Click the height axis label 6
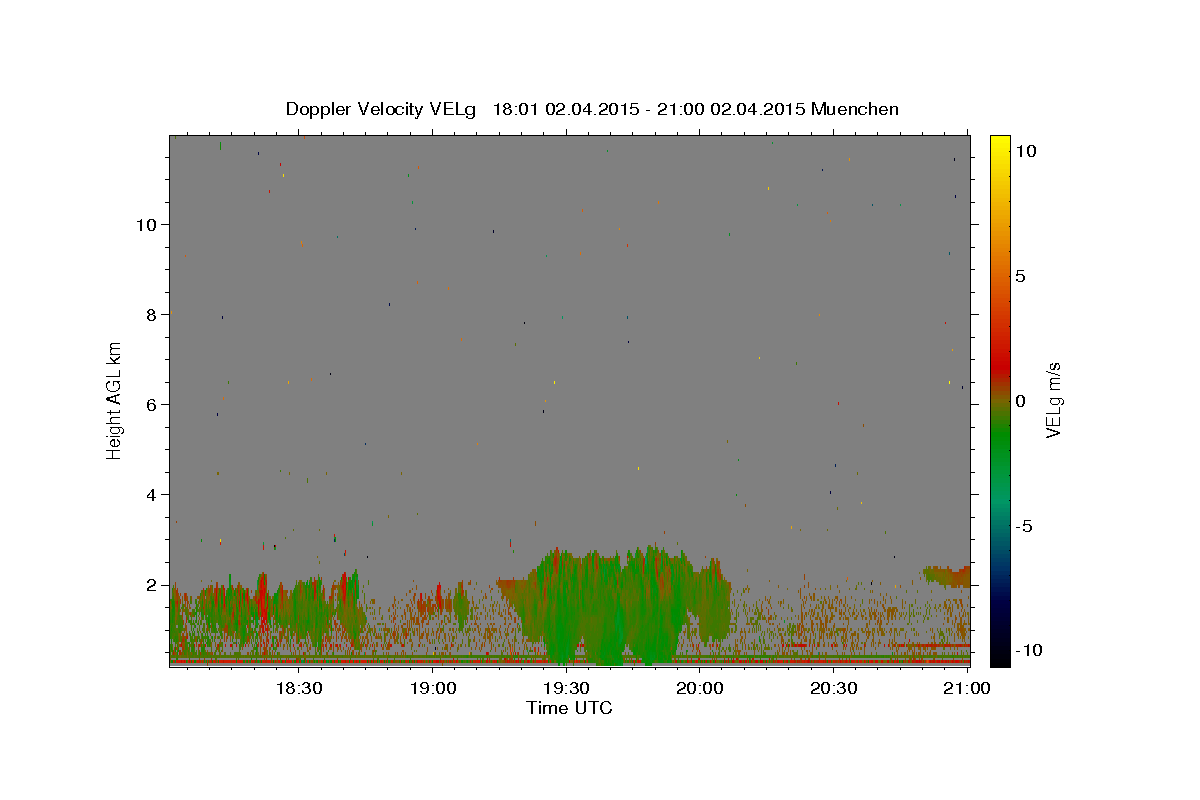The image size is (1200, 800). point(151,405)
